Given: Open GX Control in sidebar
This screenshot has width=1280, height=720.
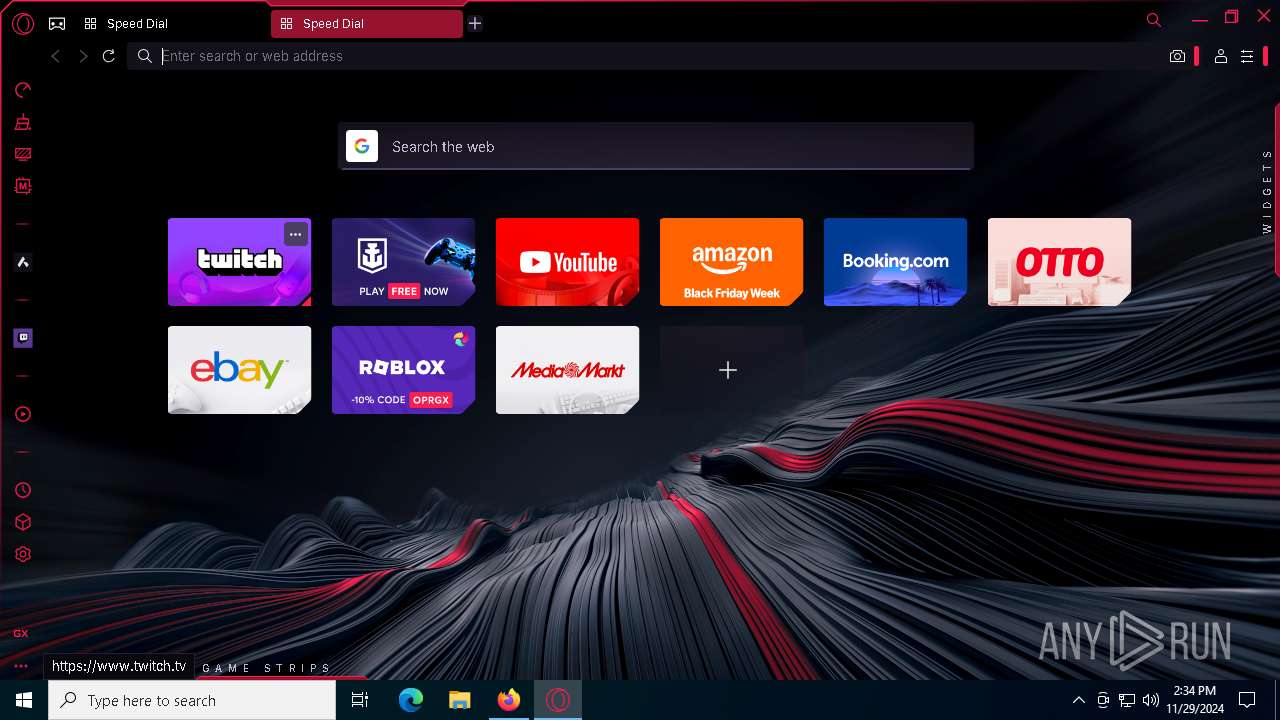Looking at the screenshot, I should (x=23, y=90).
